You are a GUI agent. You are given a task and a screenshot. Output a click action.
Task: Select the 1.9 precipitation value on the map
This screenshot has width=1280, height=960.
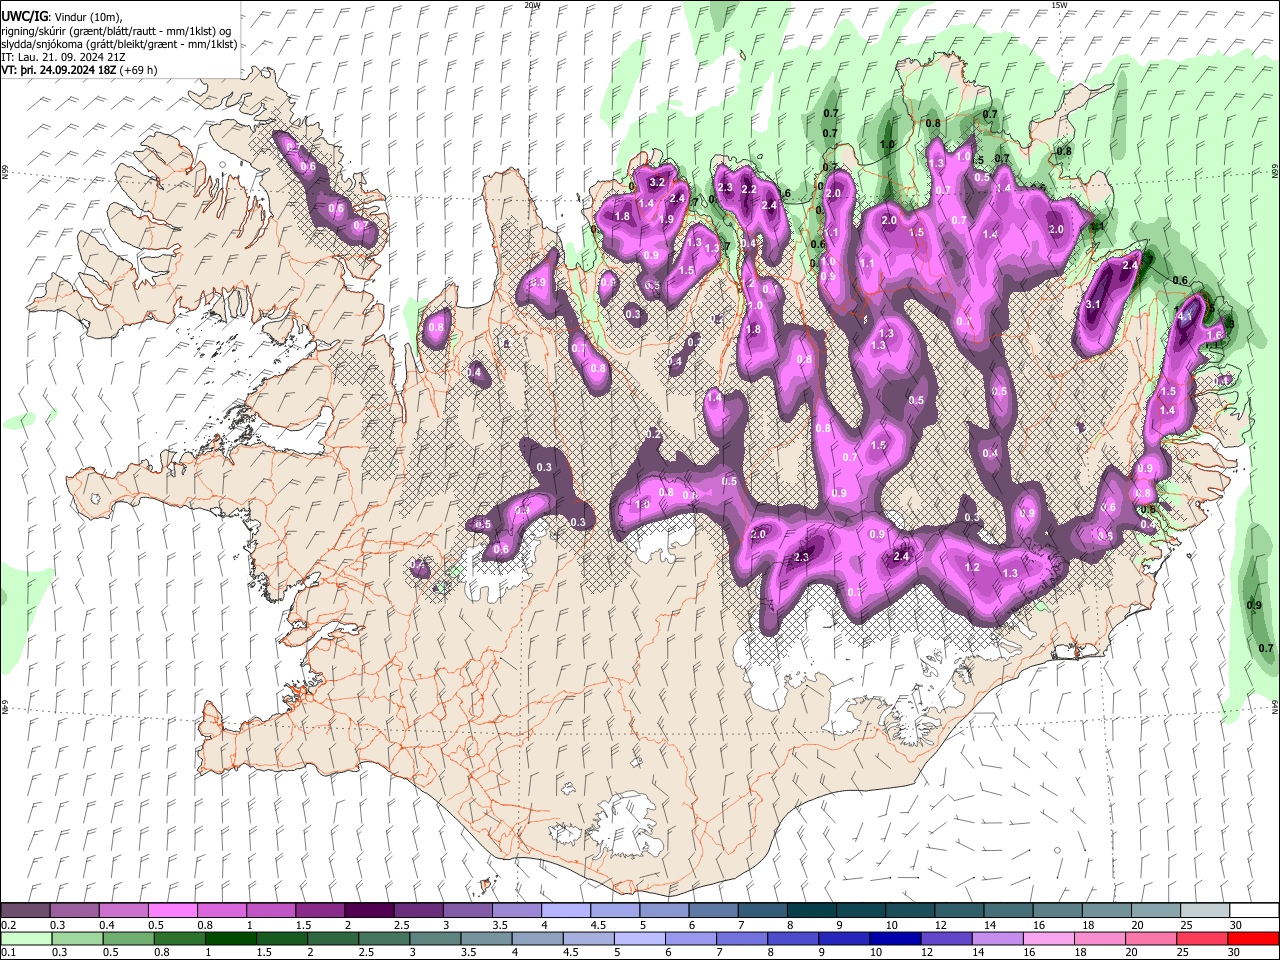(x=666, y=218)
